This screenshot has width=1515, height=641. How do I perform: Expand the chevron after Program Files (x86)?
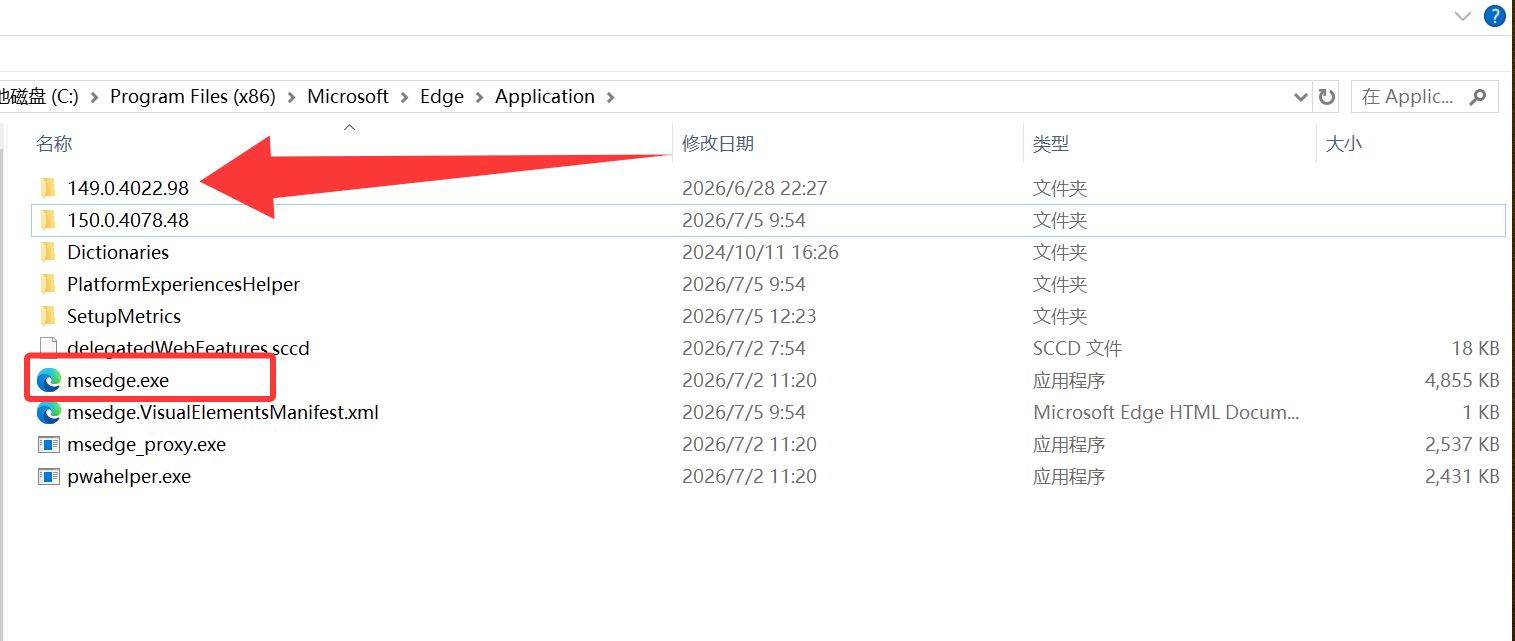292,97
